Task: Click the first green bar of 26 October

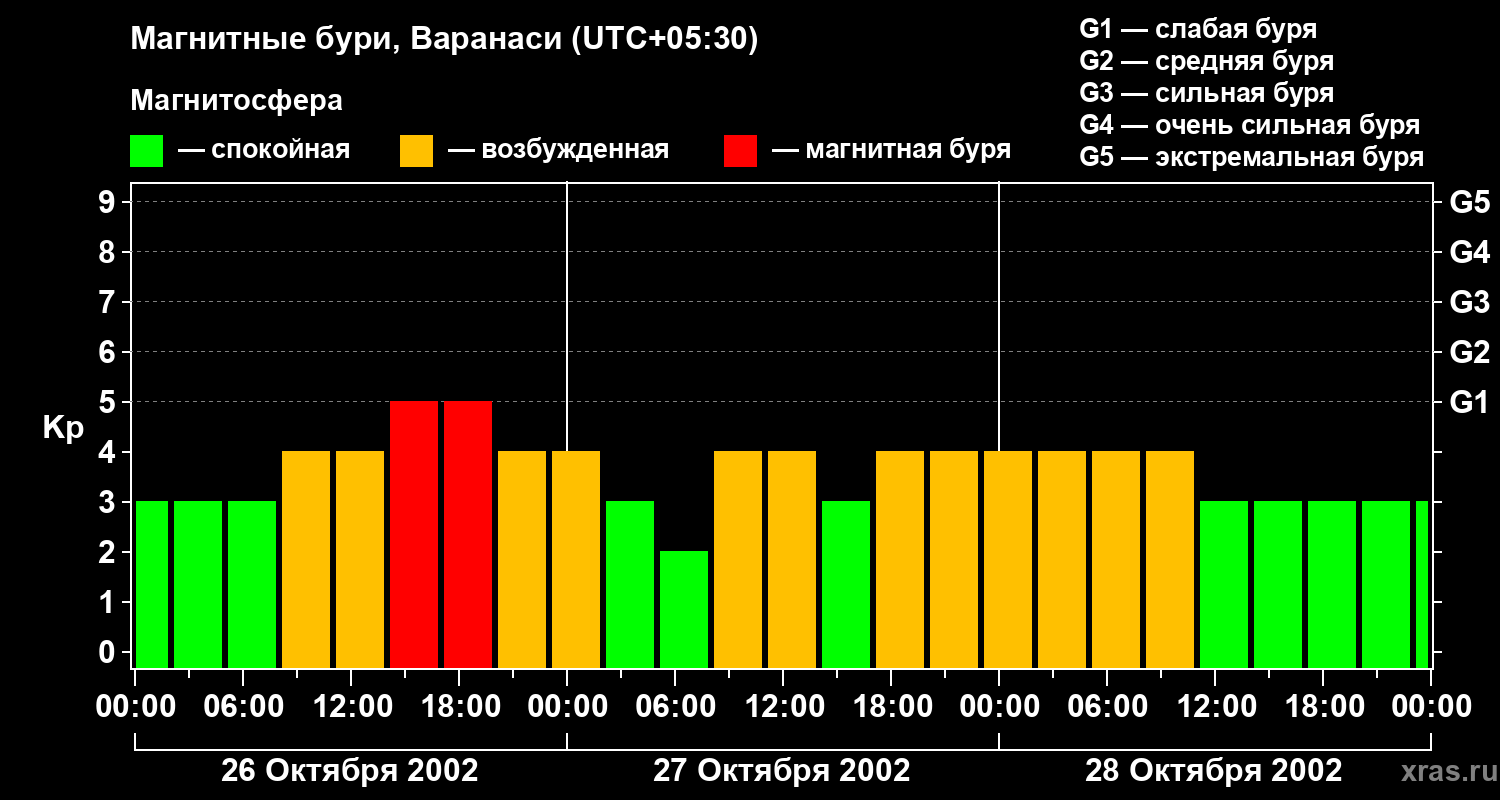Action: click(x=152, y=585)
